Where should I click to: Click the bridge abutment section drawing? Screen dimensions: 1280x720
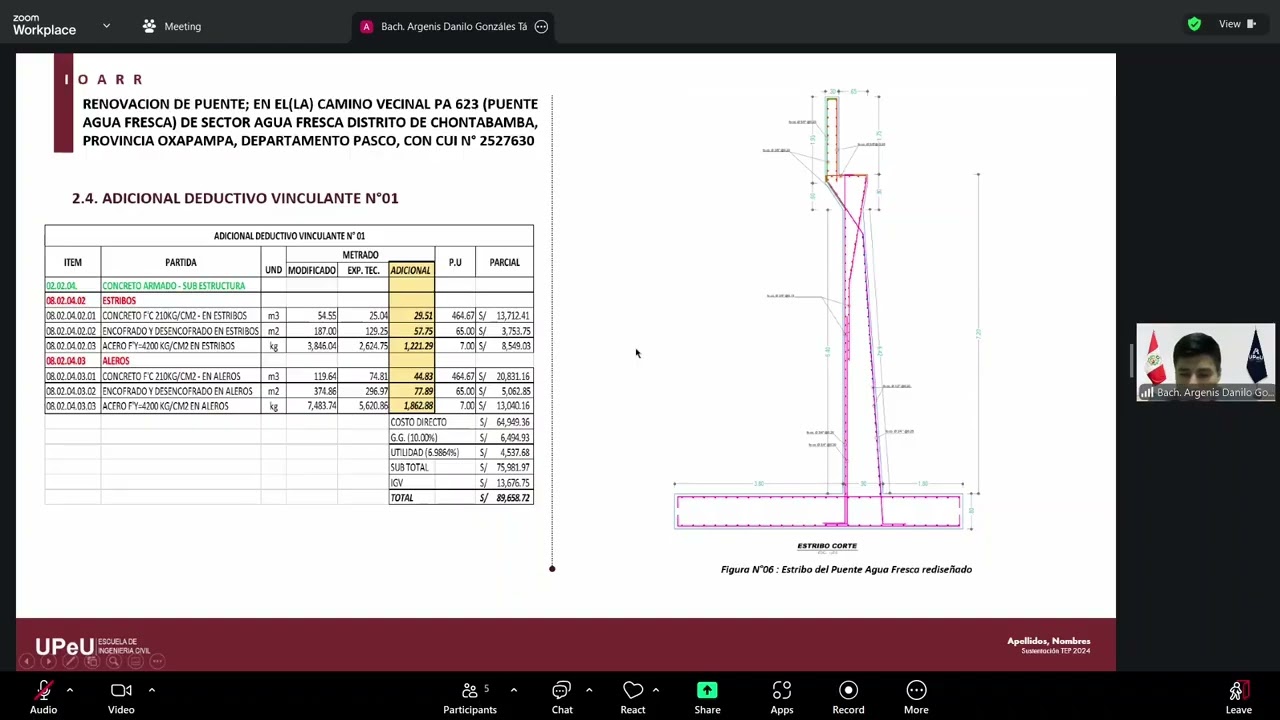point(827,310)
